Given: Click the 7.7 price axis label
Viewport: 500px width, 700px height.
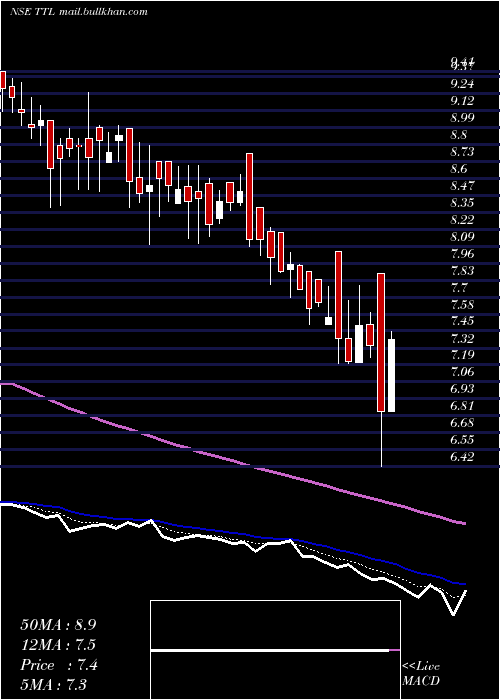Looking at the screenshot, I should point(459,288).
